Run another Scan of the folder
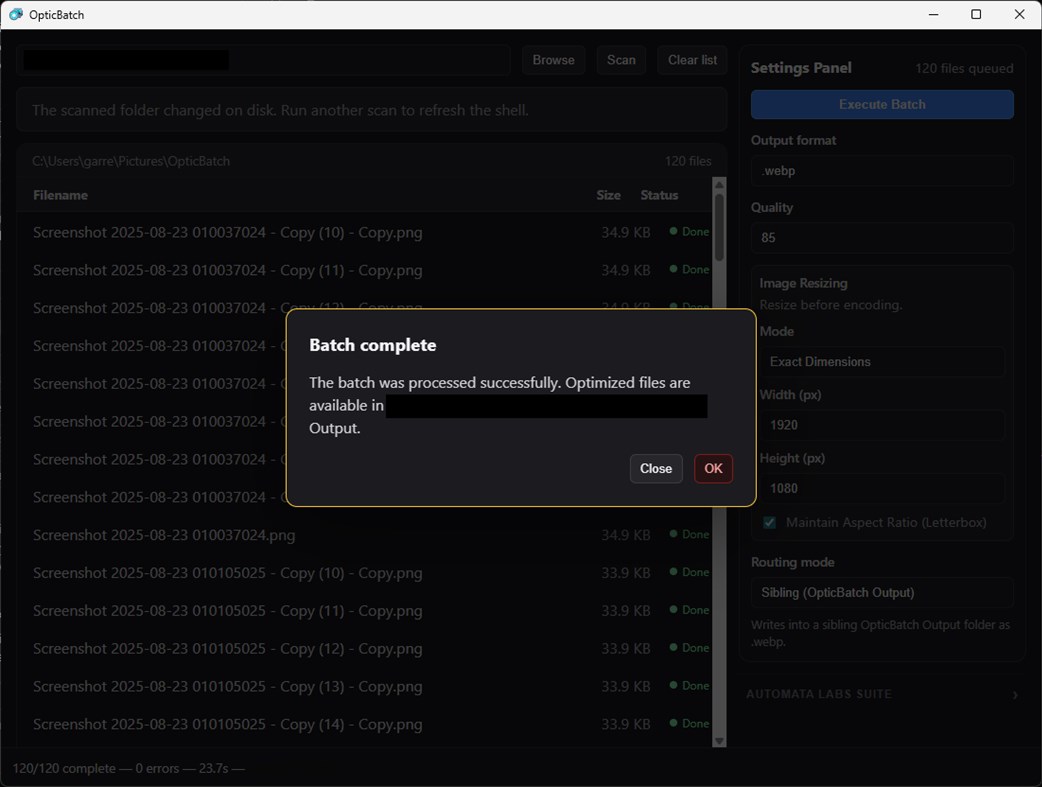The width and height of the screenshot is (1042, 787). pos(621,59)
